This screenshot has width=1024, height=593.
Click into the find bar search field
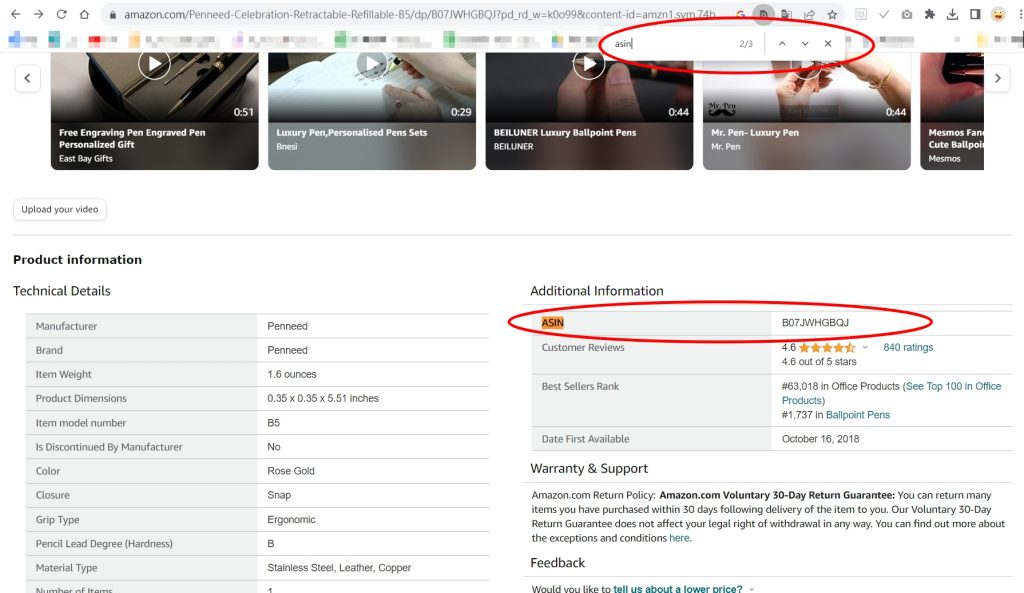[x=670, y=44]
